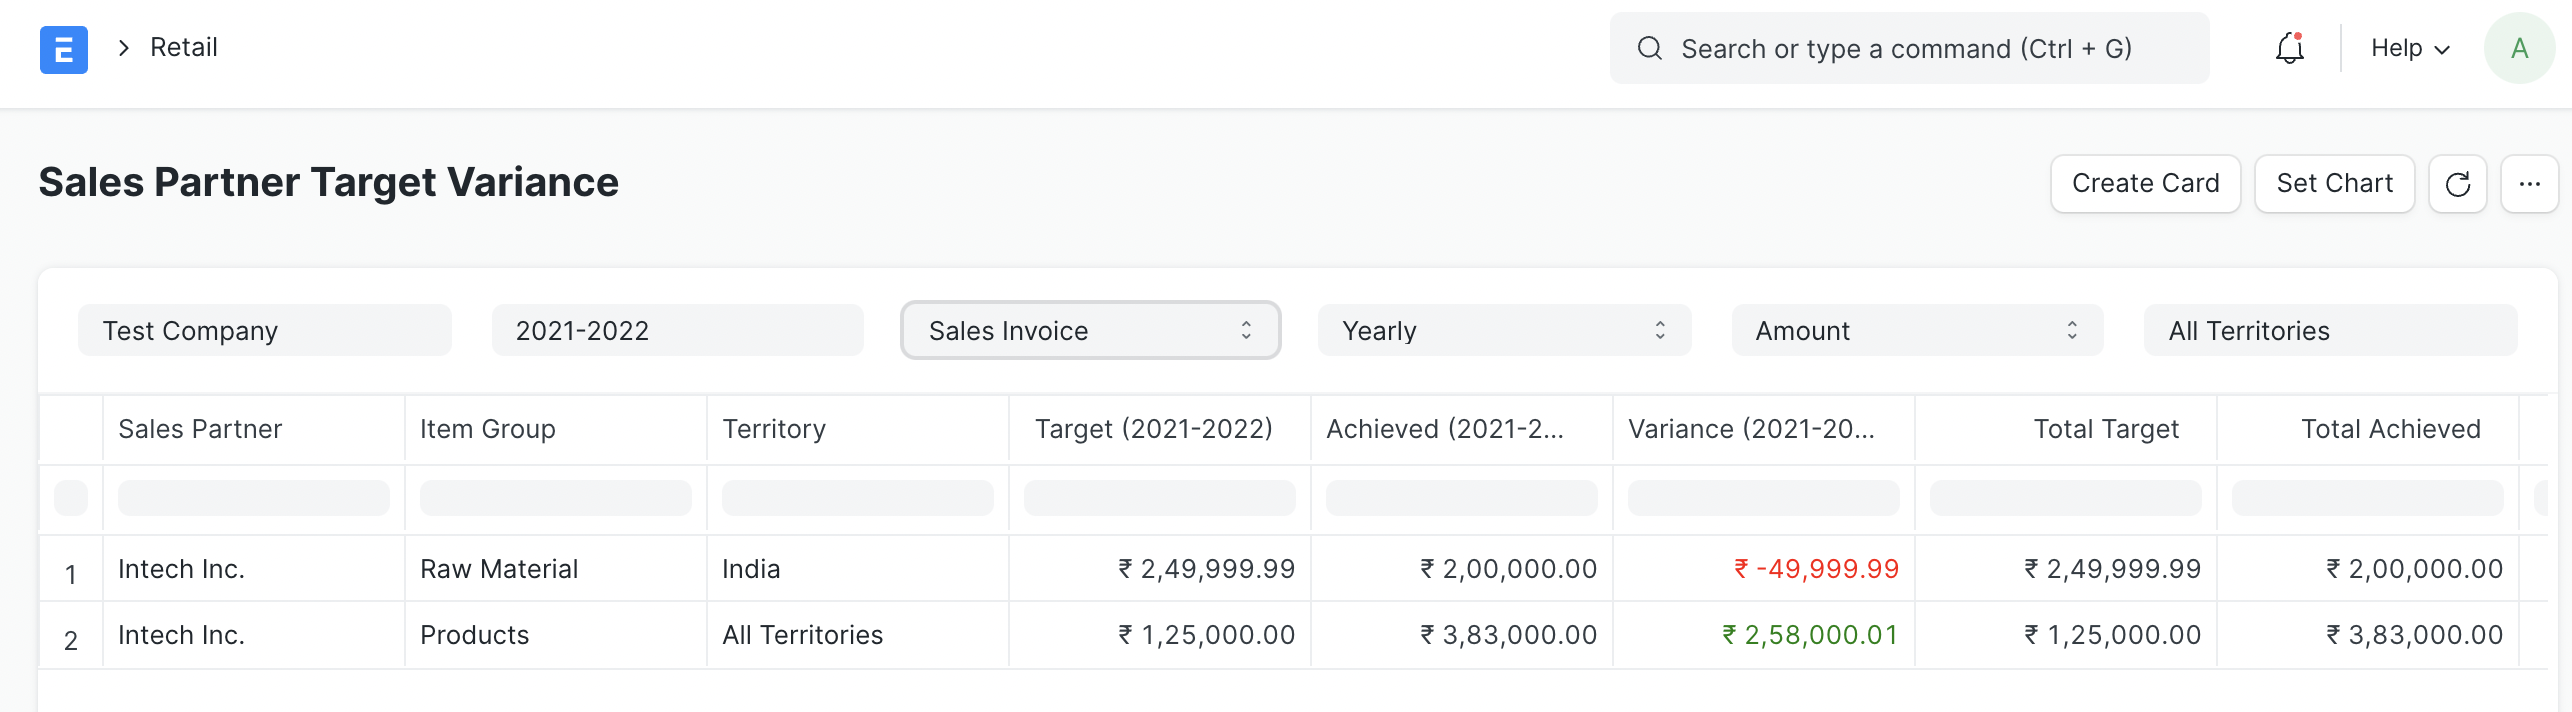The width and height of the screenshot is (2572, 712).
Task: Click the search magnifier icon
Action: tap(1649, 49)
